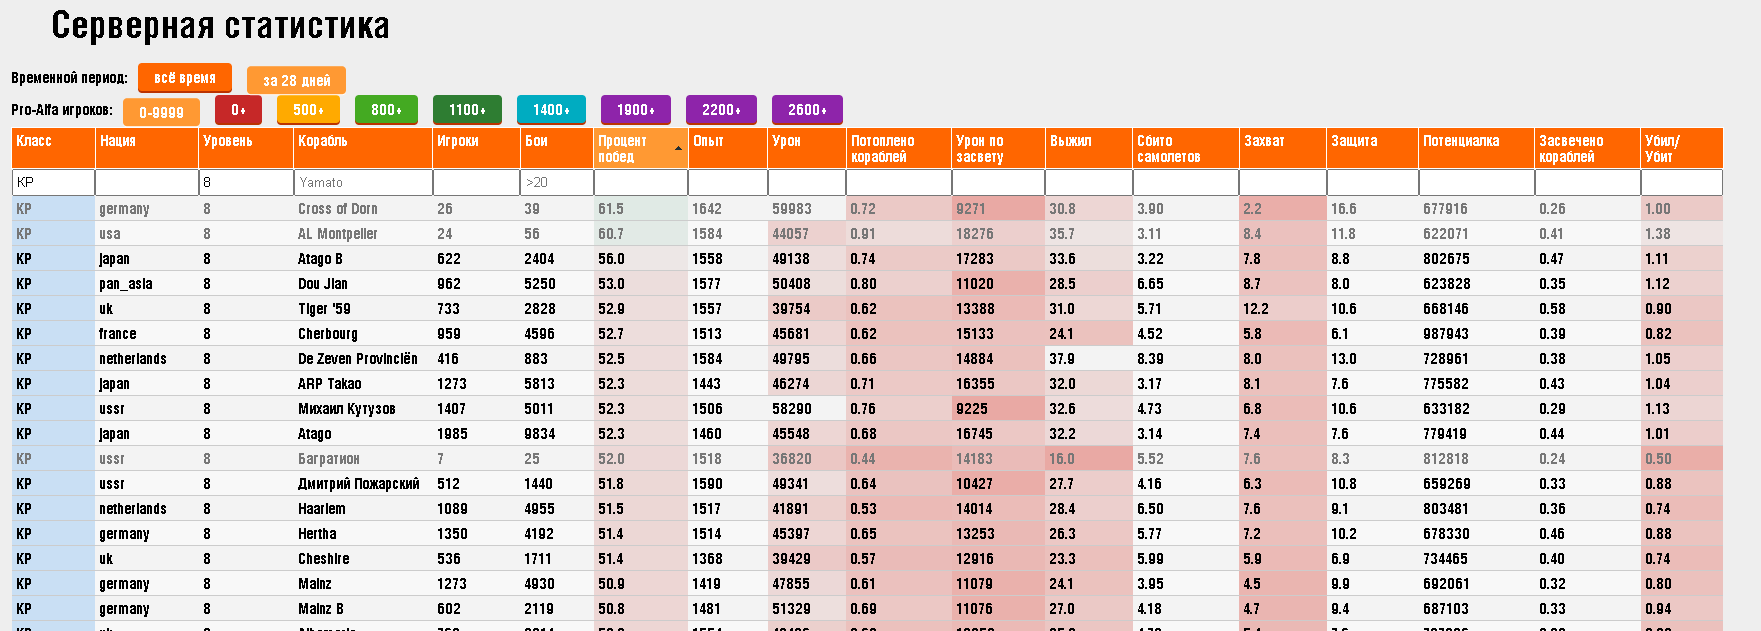
Task: Click the Опыт filter input
Action: [728, 182]
